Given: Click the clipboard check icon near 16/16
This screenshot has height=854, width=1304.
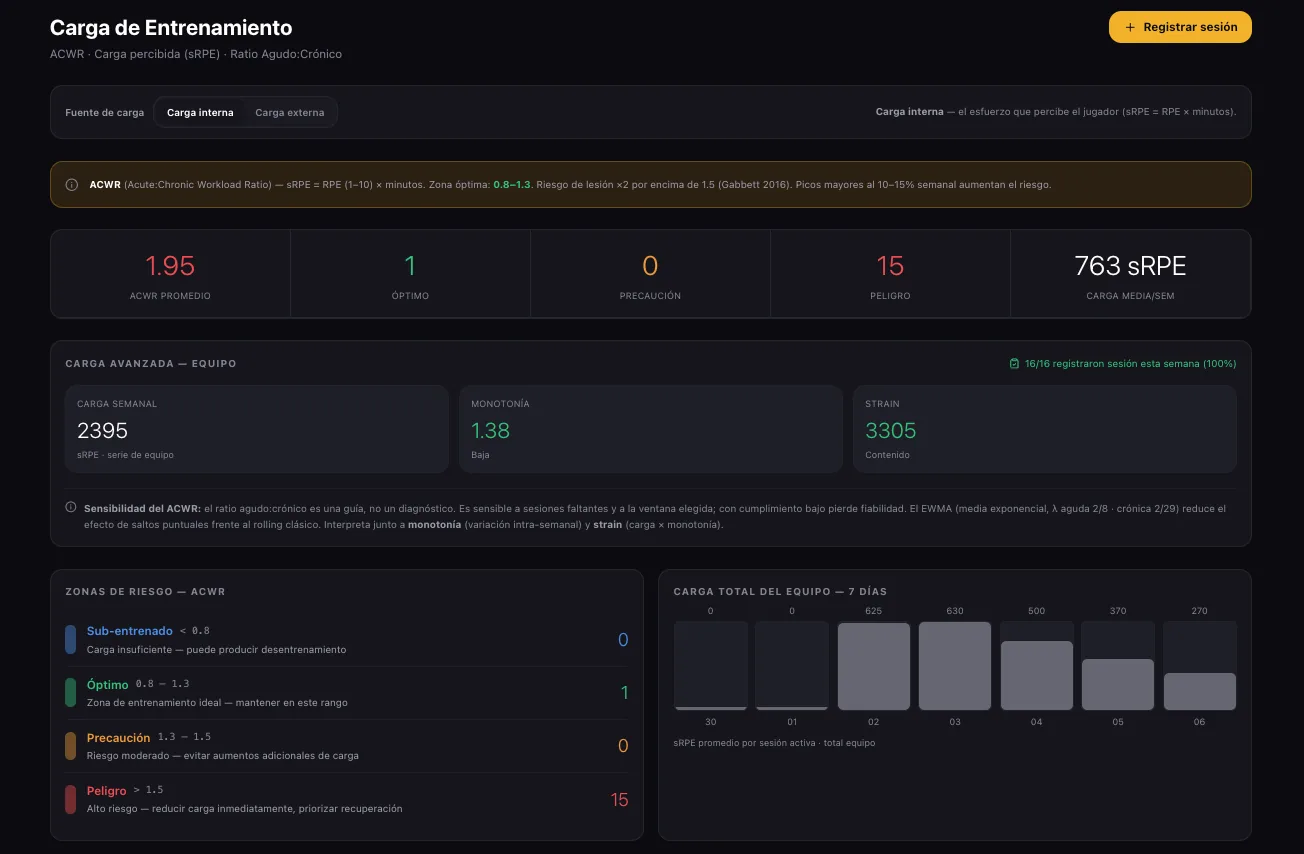Looking at the screenshot, I should (1014, 364).
